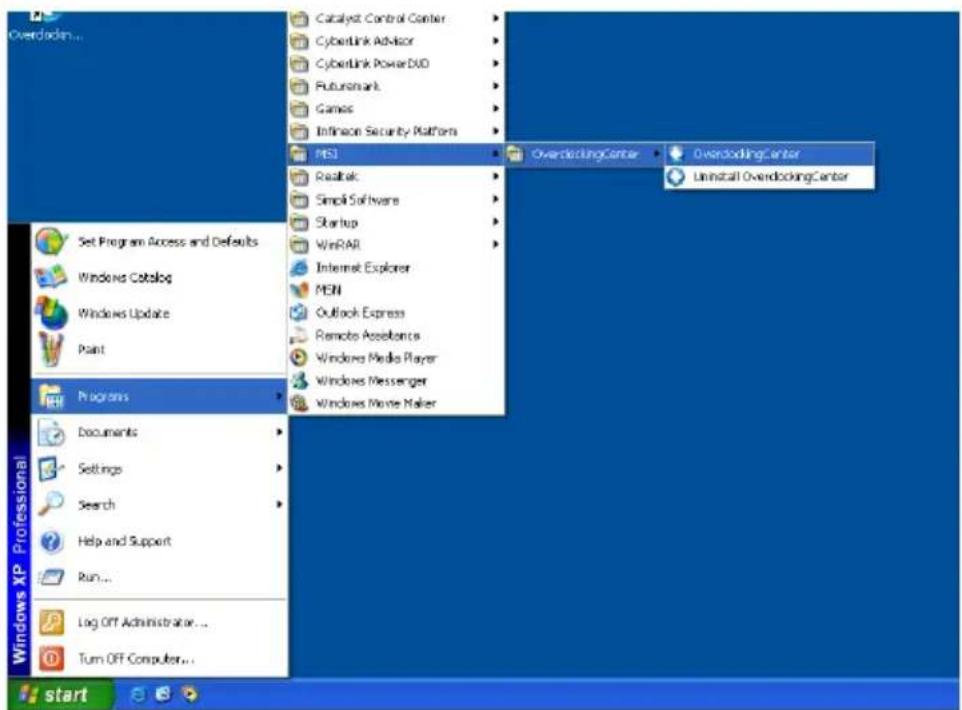962x710 pixels.
Task: Expand the Programs submenu arrow
Action: click(279, 396)
